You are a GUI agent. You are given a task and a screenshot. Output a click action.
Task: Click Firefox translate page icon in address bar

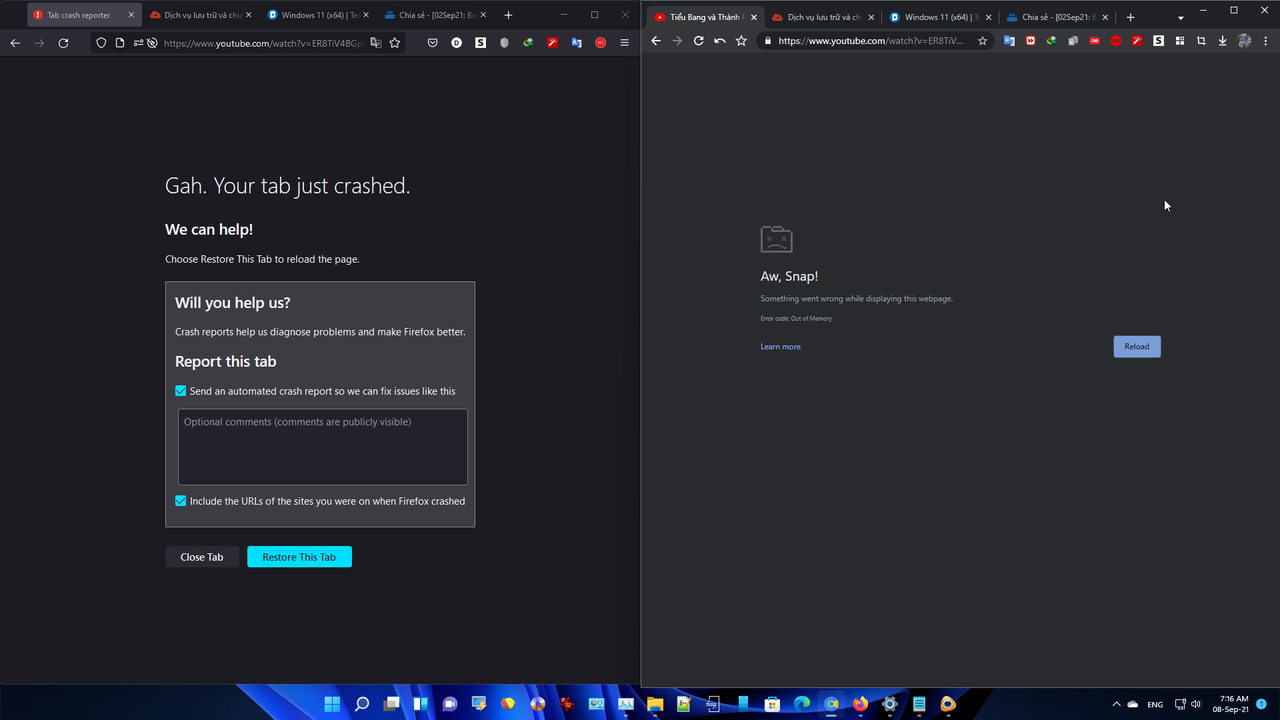(376, 43)
